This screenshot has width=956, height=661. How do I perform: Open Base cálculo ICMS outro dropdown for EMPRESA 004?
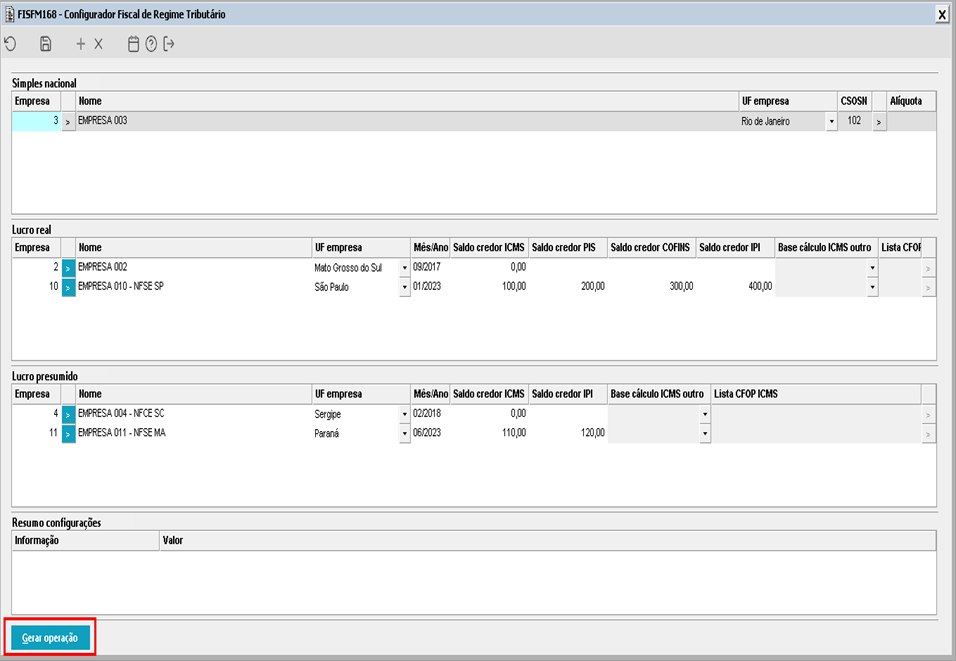tap(705, 415)
